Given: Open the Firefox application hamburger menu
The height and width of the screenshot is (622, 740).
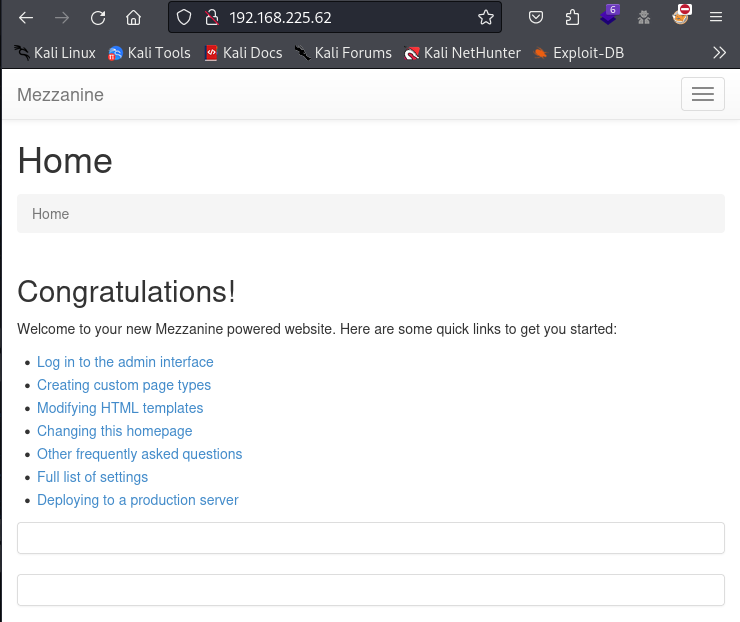Looking at the screenshot, I should tap(716, 17).
